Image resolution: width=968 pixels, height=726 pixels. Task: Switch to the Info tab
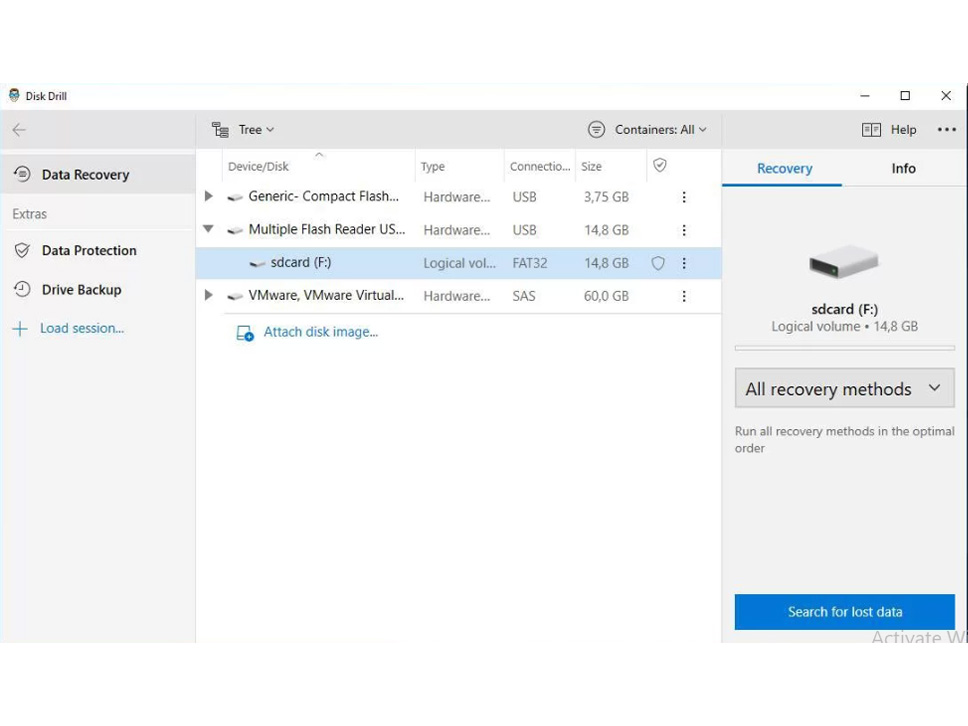[x=903, y=169]
